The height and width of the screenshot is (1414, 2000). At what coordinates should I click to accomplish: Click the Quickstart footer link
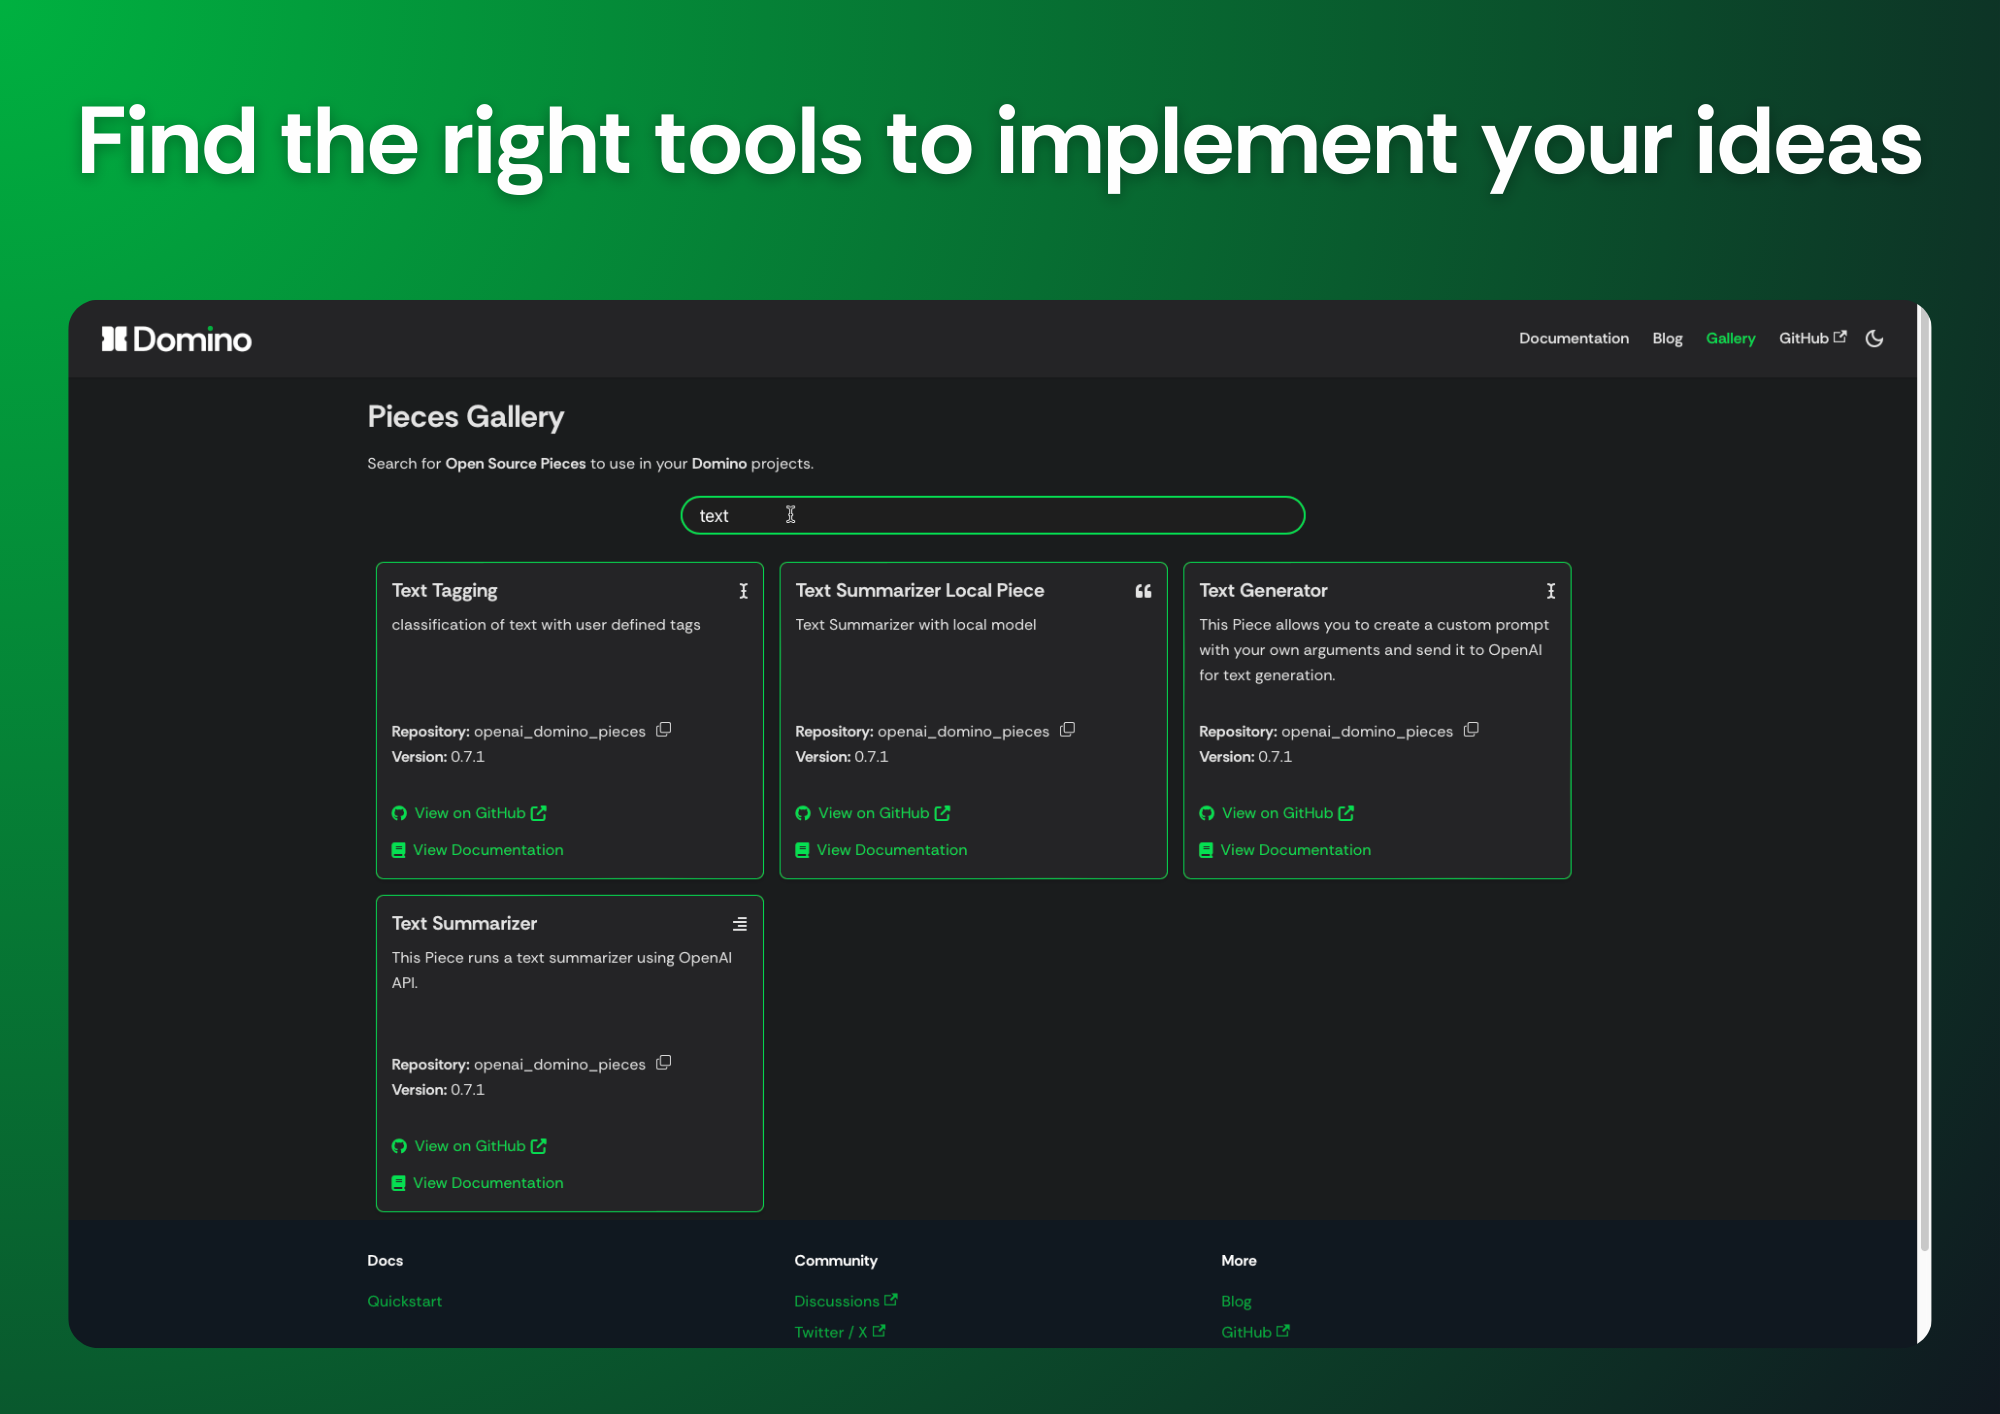click(x=404, y=1301)
